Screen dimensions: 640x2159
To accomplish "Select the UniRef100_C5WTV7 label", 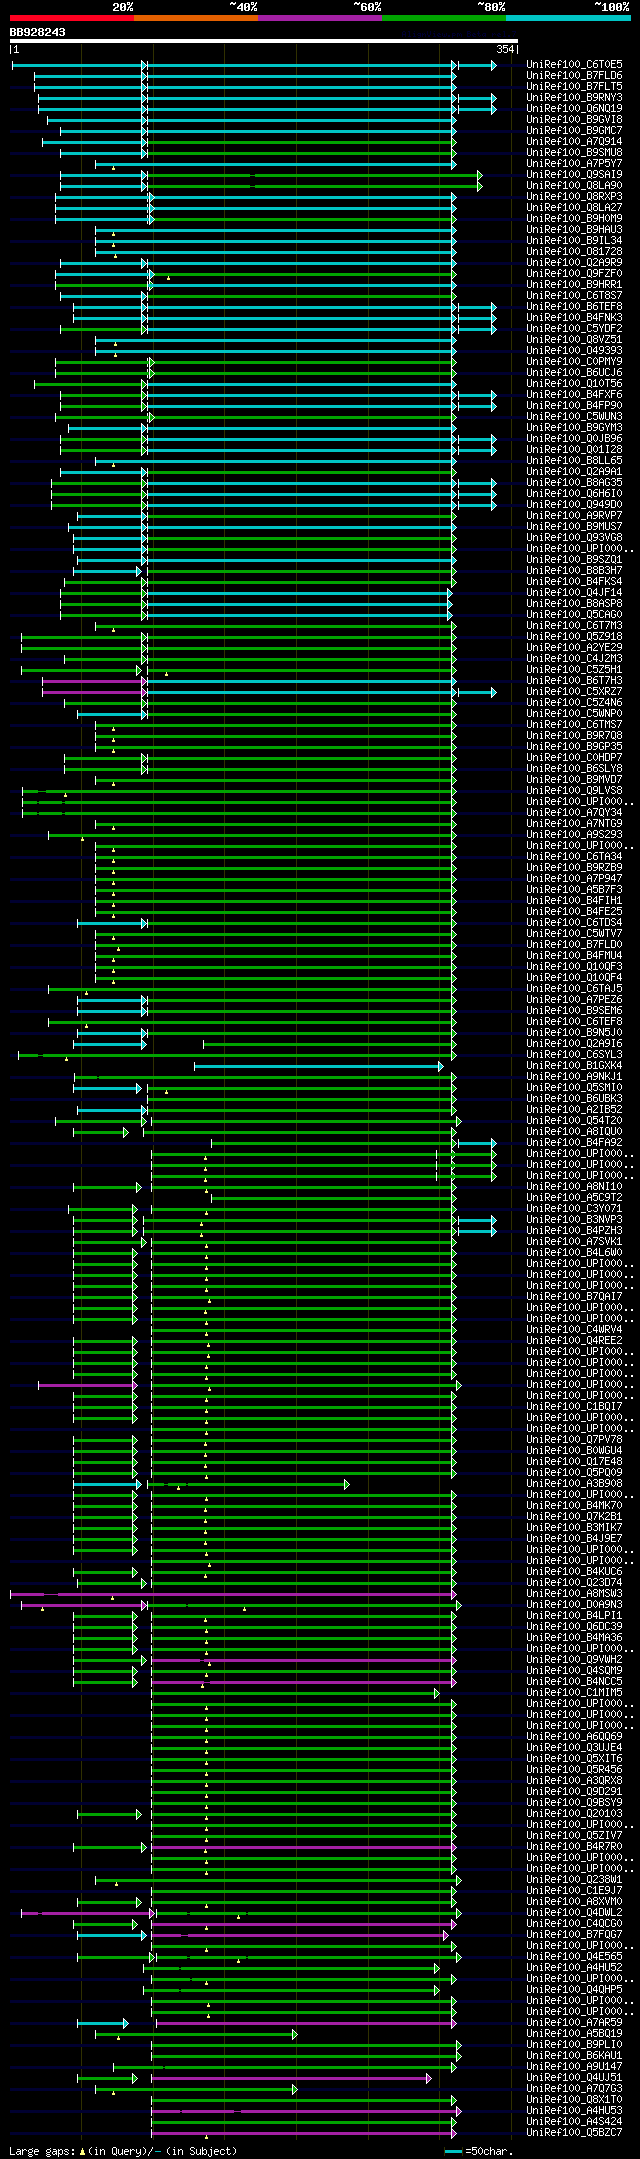I will 574,933.
